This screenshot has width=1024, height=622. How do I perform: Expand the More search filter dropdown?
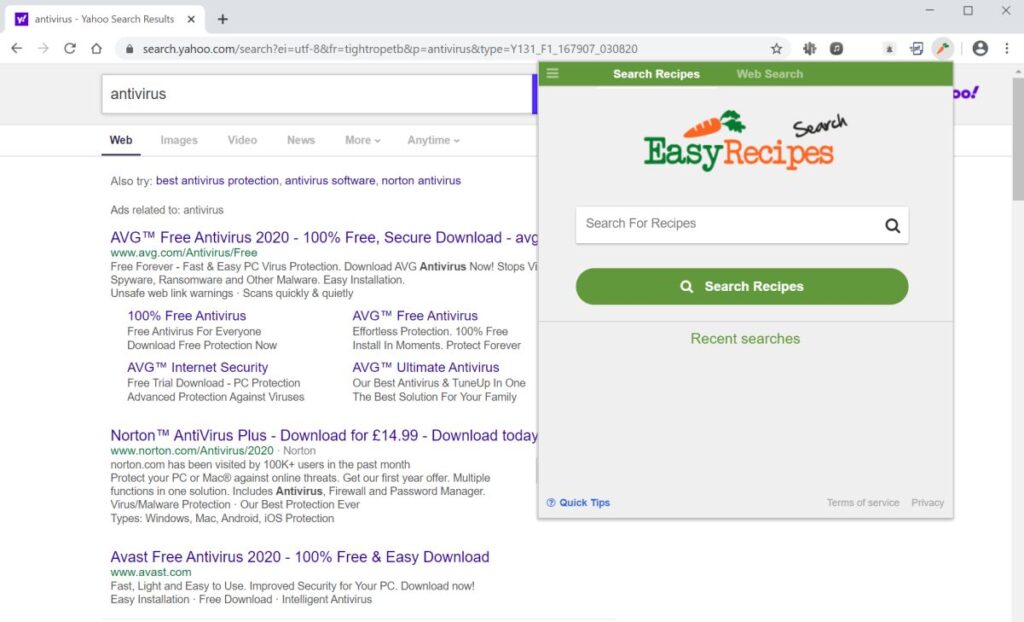(x=362, y=140)
